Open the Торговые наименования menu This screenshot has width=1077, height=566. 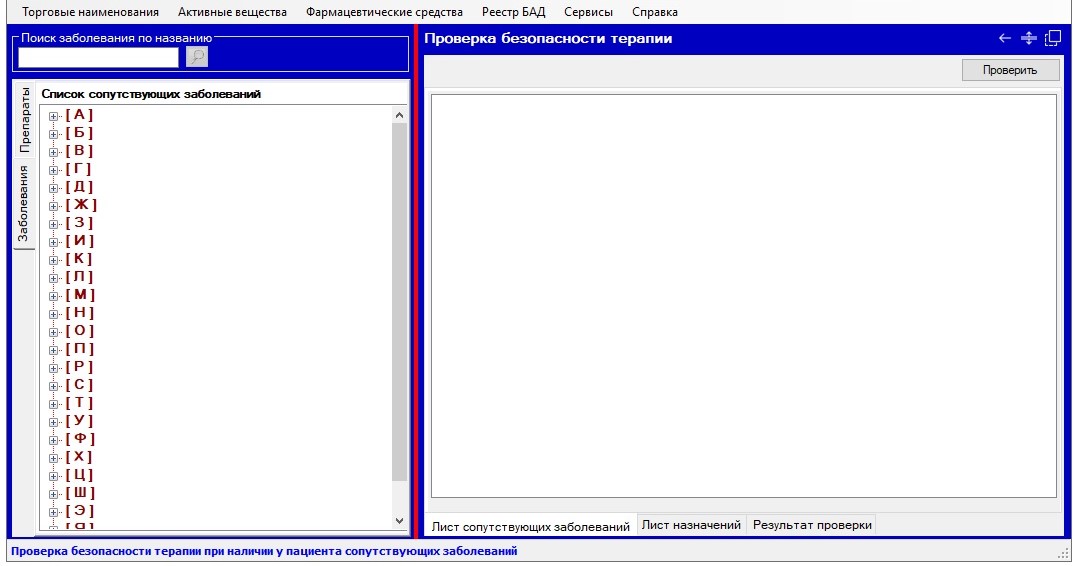click(91, 12)
